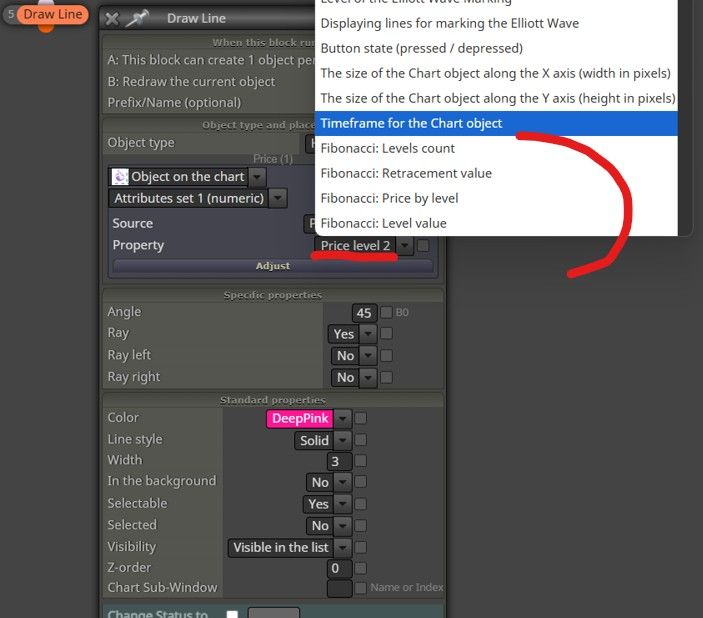703x618 pixels.
Task: Click the Object on the chart icon
Action: tap(120, 177)
